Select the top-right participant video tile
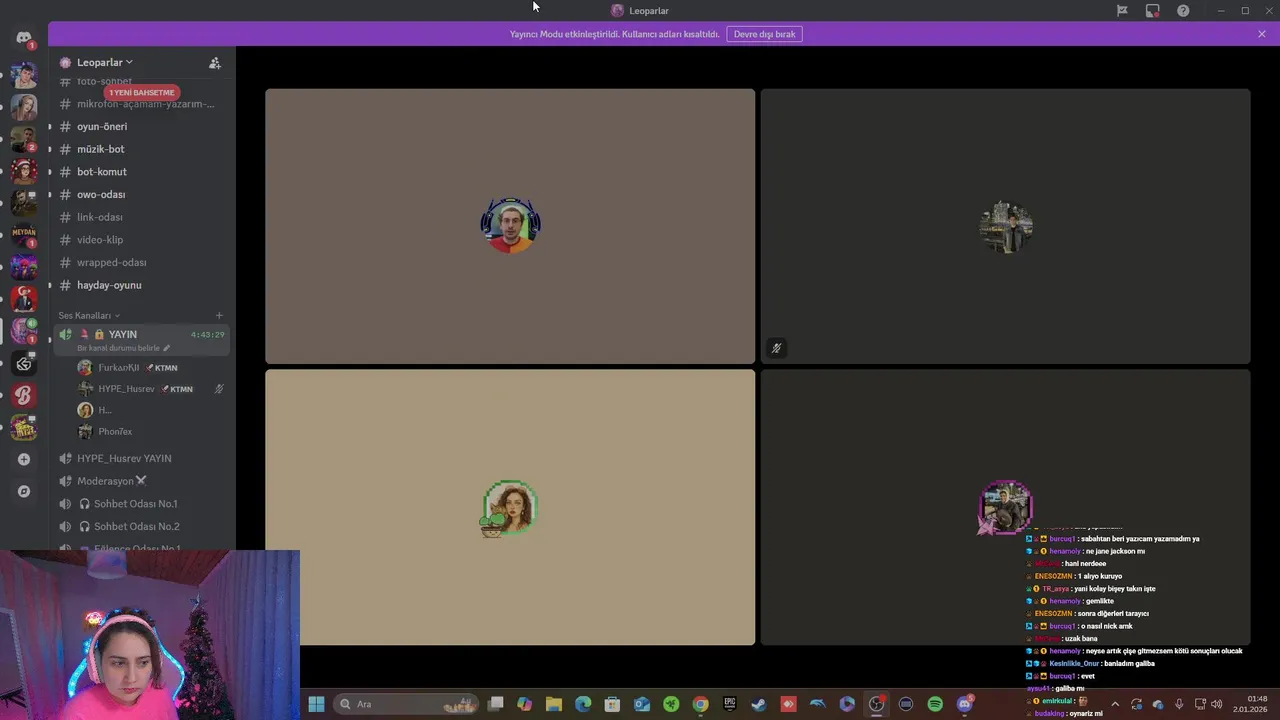 point(1005,226)
